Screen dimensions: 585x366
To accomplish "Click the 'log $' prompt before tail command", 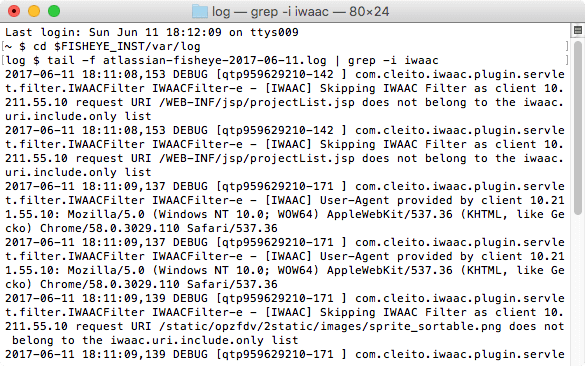I will [22, 60].
